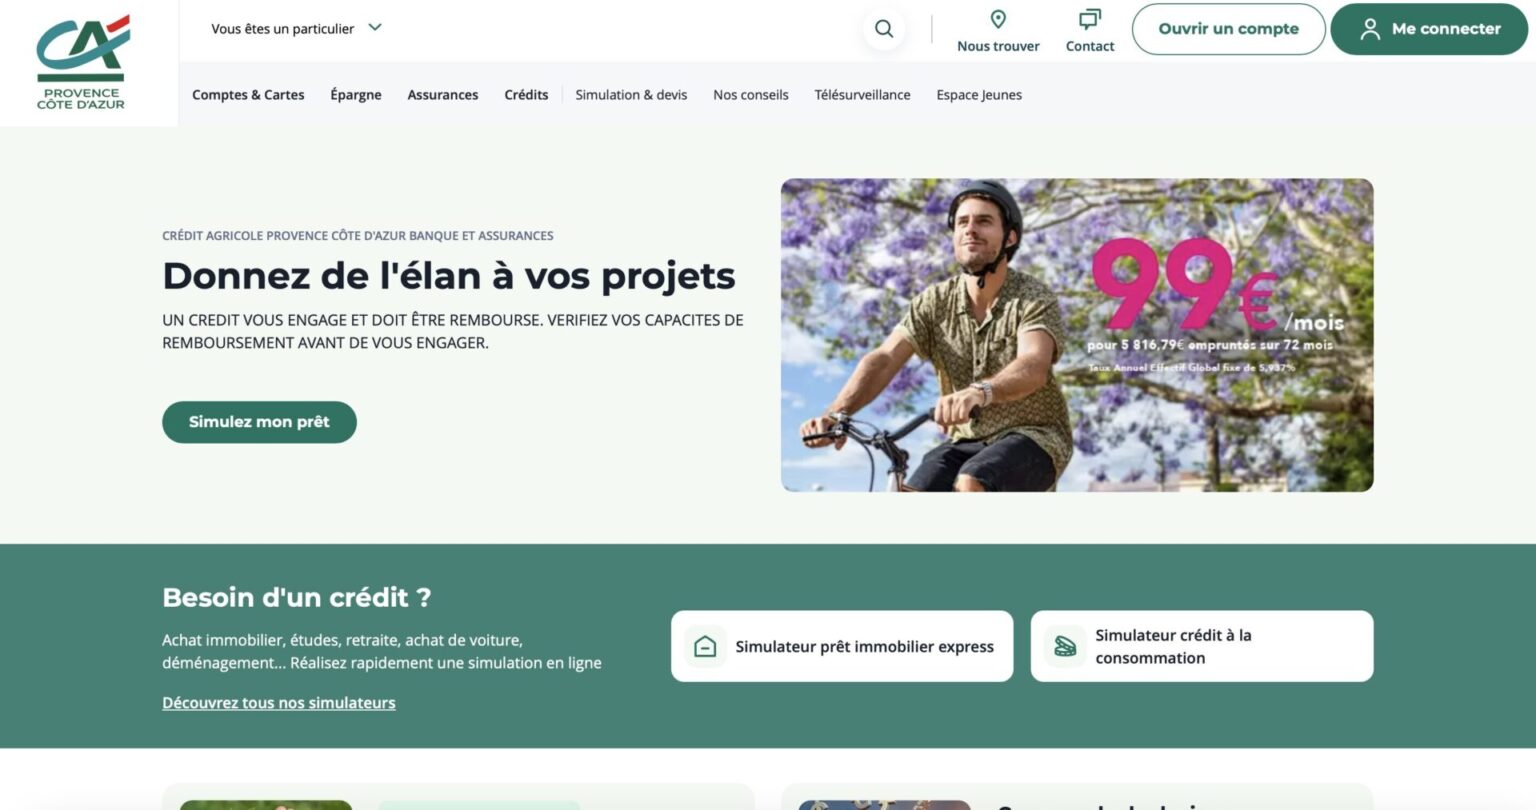Click the Simulez mon prêt button
This screenshot has width=1536, height=810.
coord(259,421)
